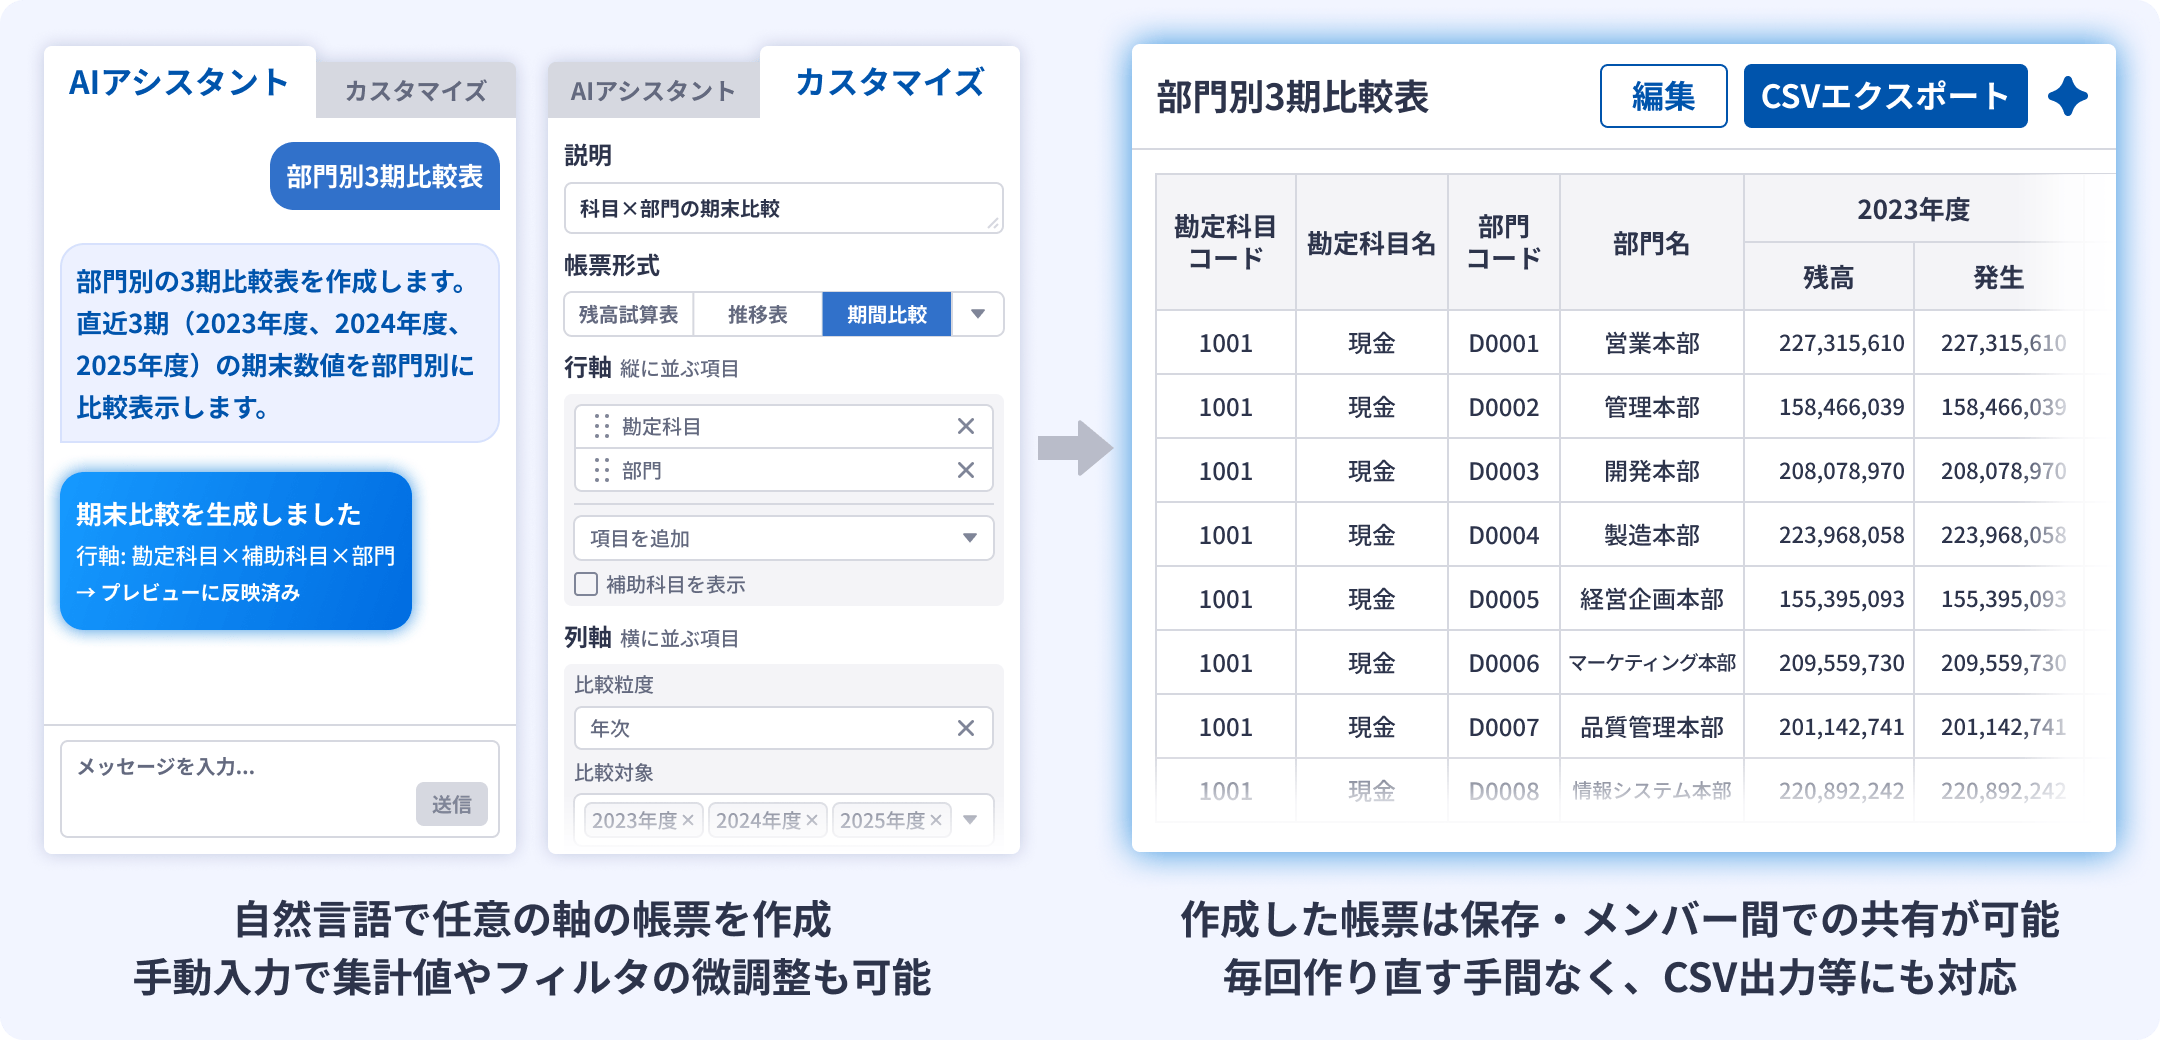The width and height of the screenshot is (2160, 1040).
Task: Remove the 2023年度 tag
Action: coord(688,821)
